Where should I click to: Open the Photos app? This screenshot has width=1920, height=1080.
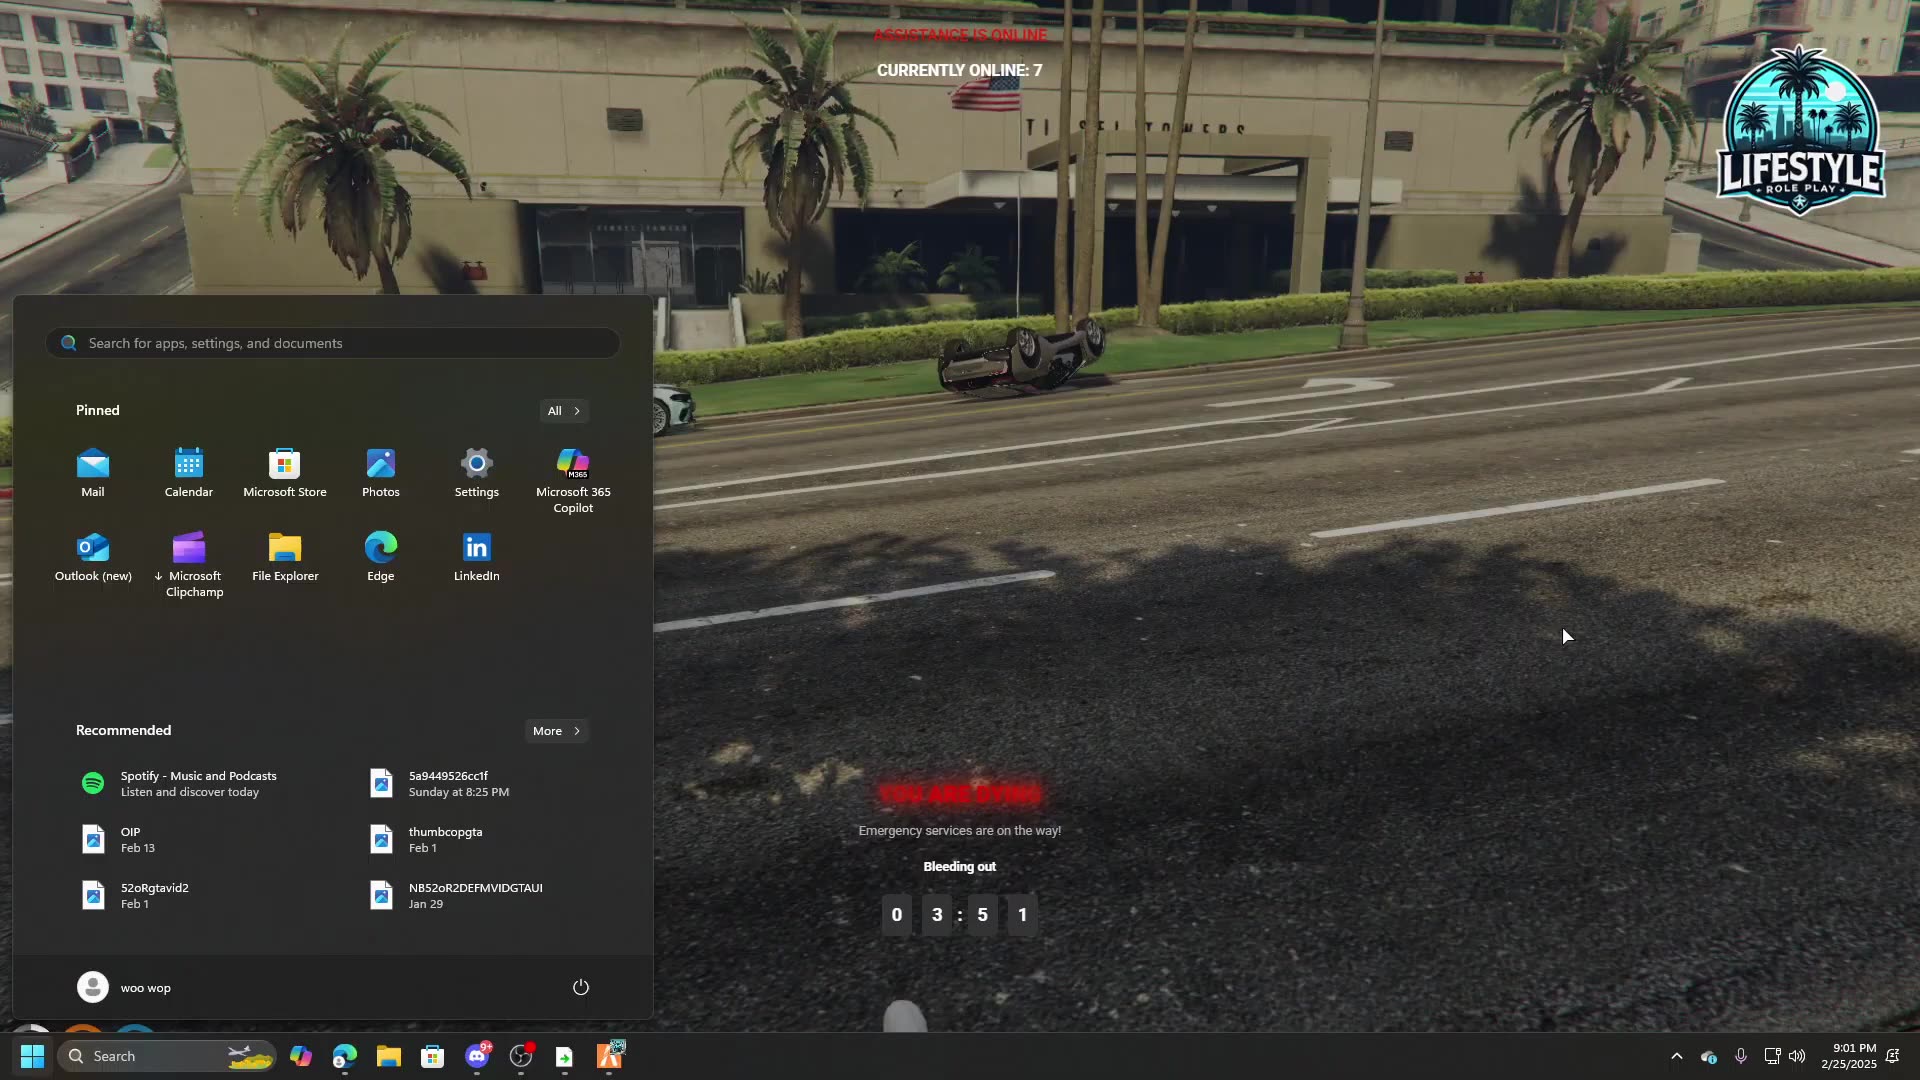tap(380, 472)
